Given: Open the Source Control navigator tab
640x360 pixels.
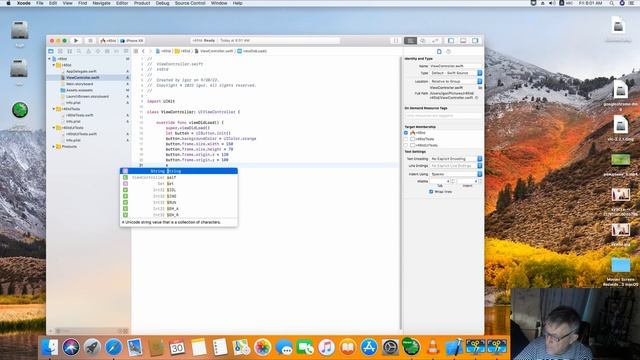Looking at the screenshot, I should pos(60,51).
